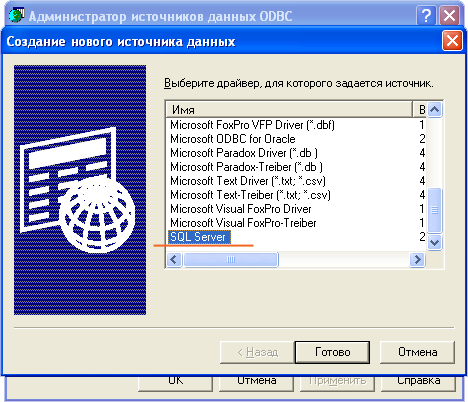This screenshot has width=468, height=402.
Task: Click the driver list down arrow
Action: tap(434, 242)
